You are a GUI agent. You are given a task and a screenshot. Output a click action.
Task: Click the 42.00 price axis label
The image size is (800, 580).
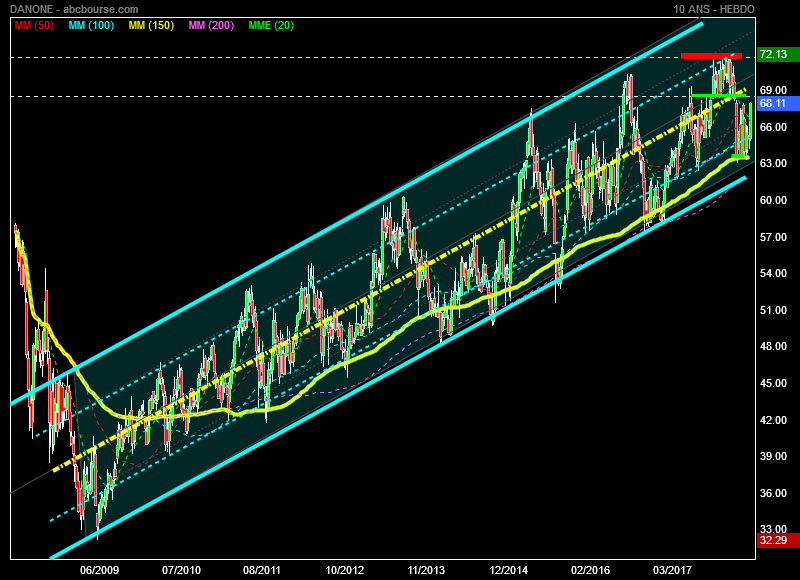[x=773, y=420]
